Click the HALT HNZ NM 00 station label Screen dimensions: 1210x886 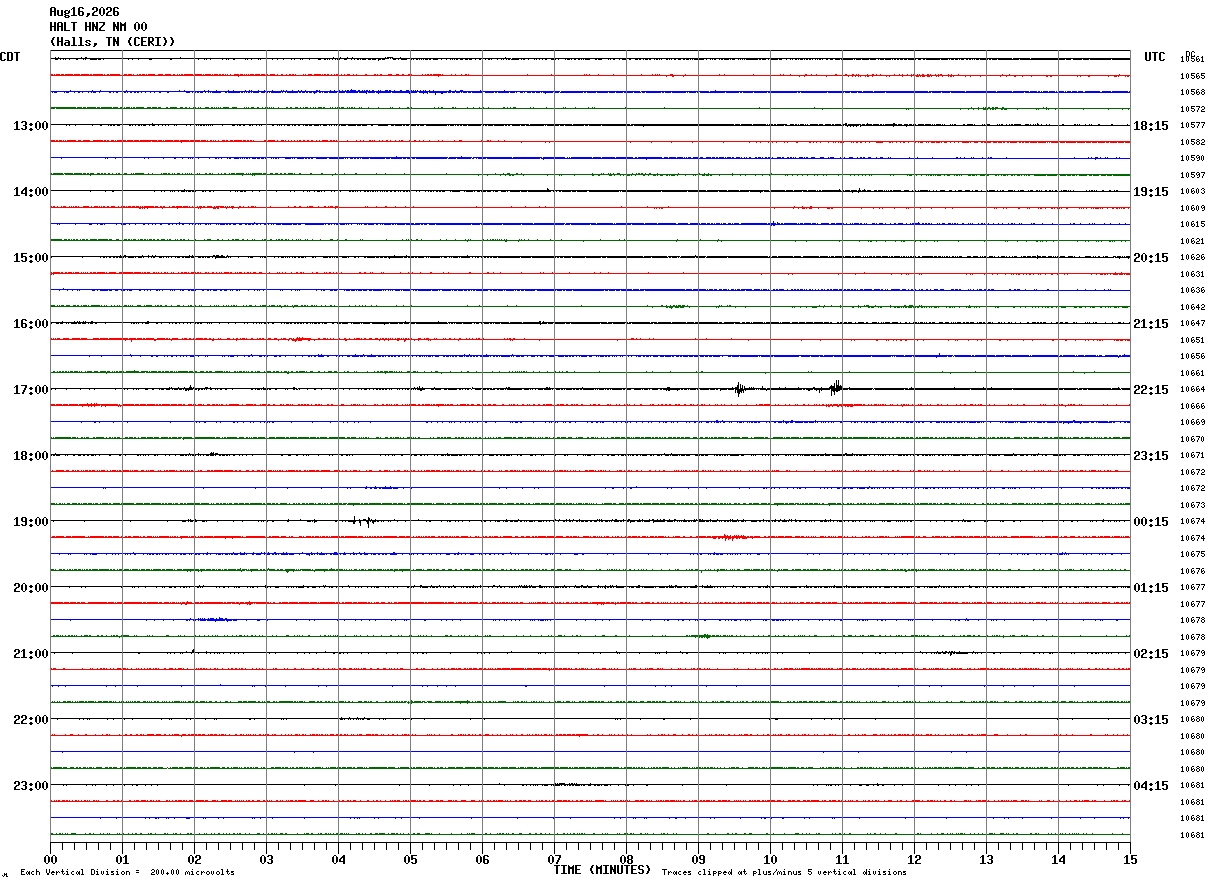pyautogui.click(x=98, y=27)
